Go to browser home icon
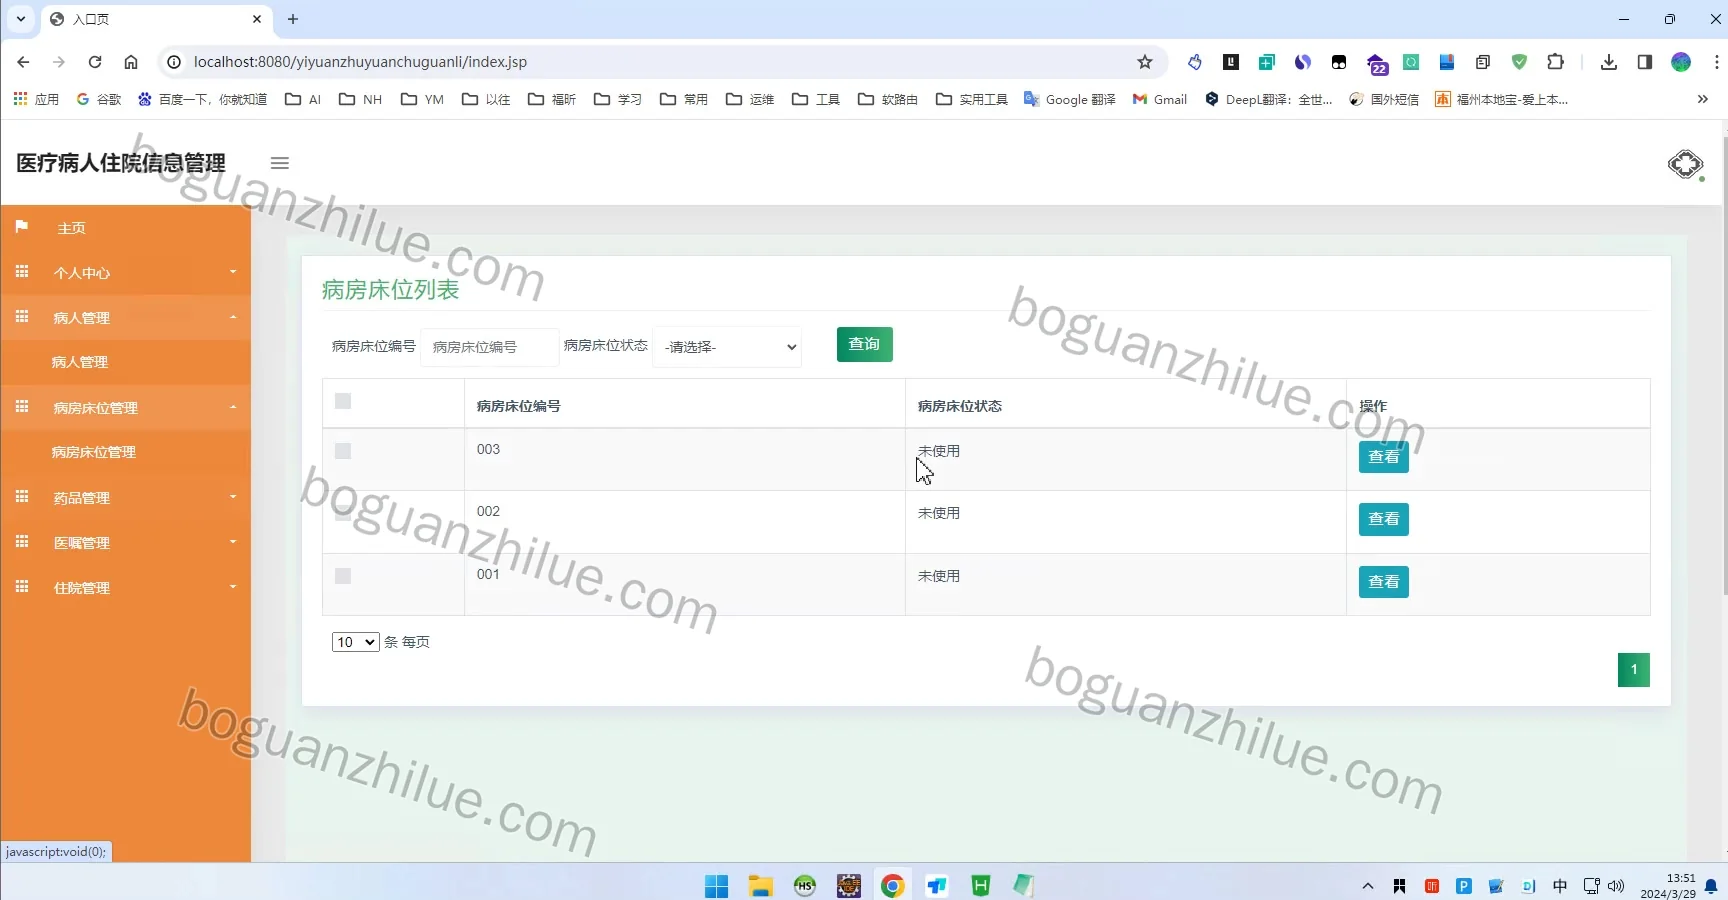The height and width of the screenshot is (900, 1728). tap(131, 62)
